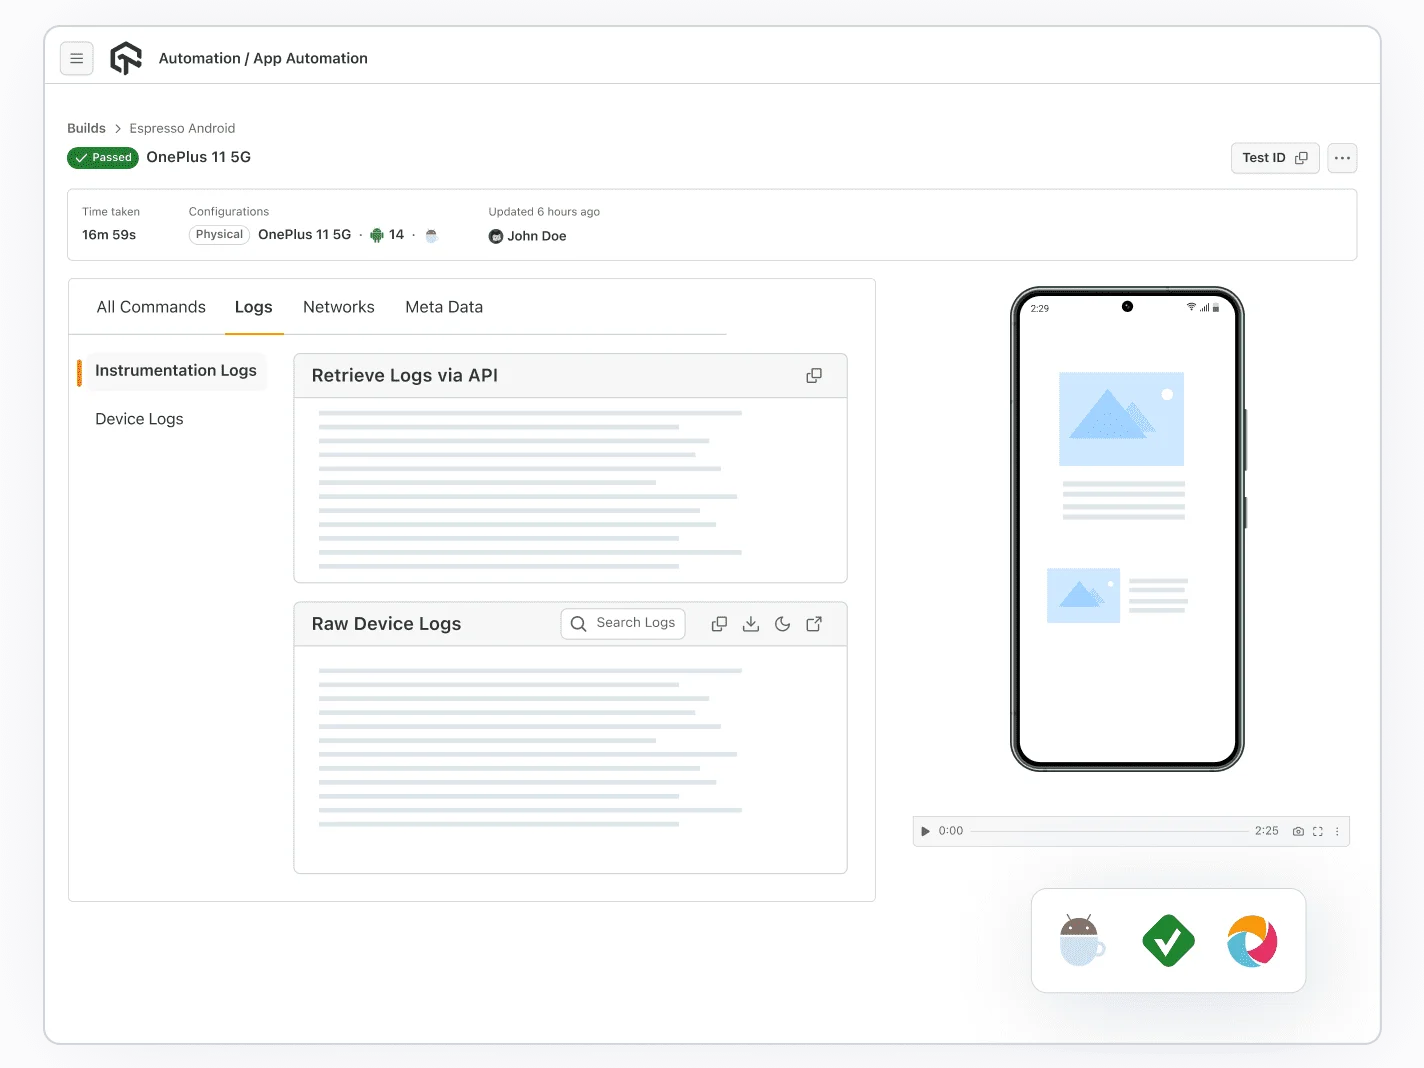The width and height of the screenshot is (1424, 1068).
Task: Open Raw Device Logs in new window
Action: point(814,624)
